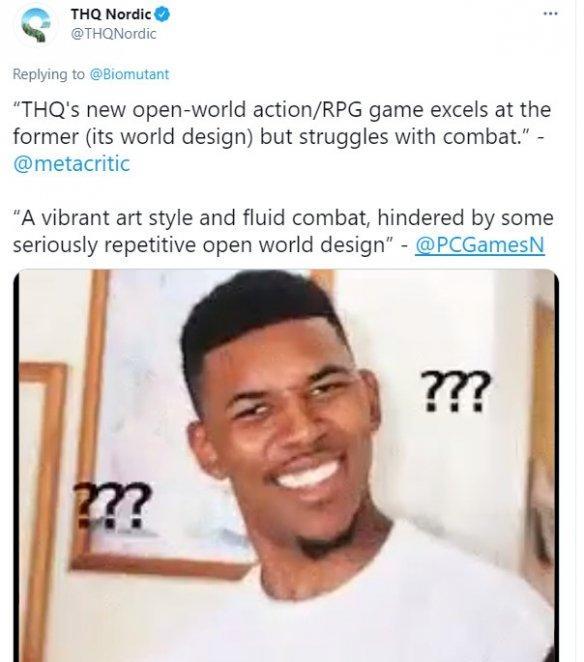The width and height of the screenshot is (584, 662).
Task: Select the "Replying to" label text
Action: coord(49,74)
